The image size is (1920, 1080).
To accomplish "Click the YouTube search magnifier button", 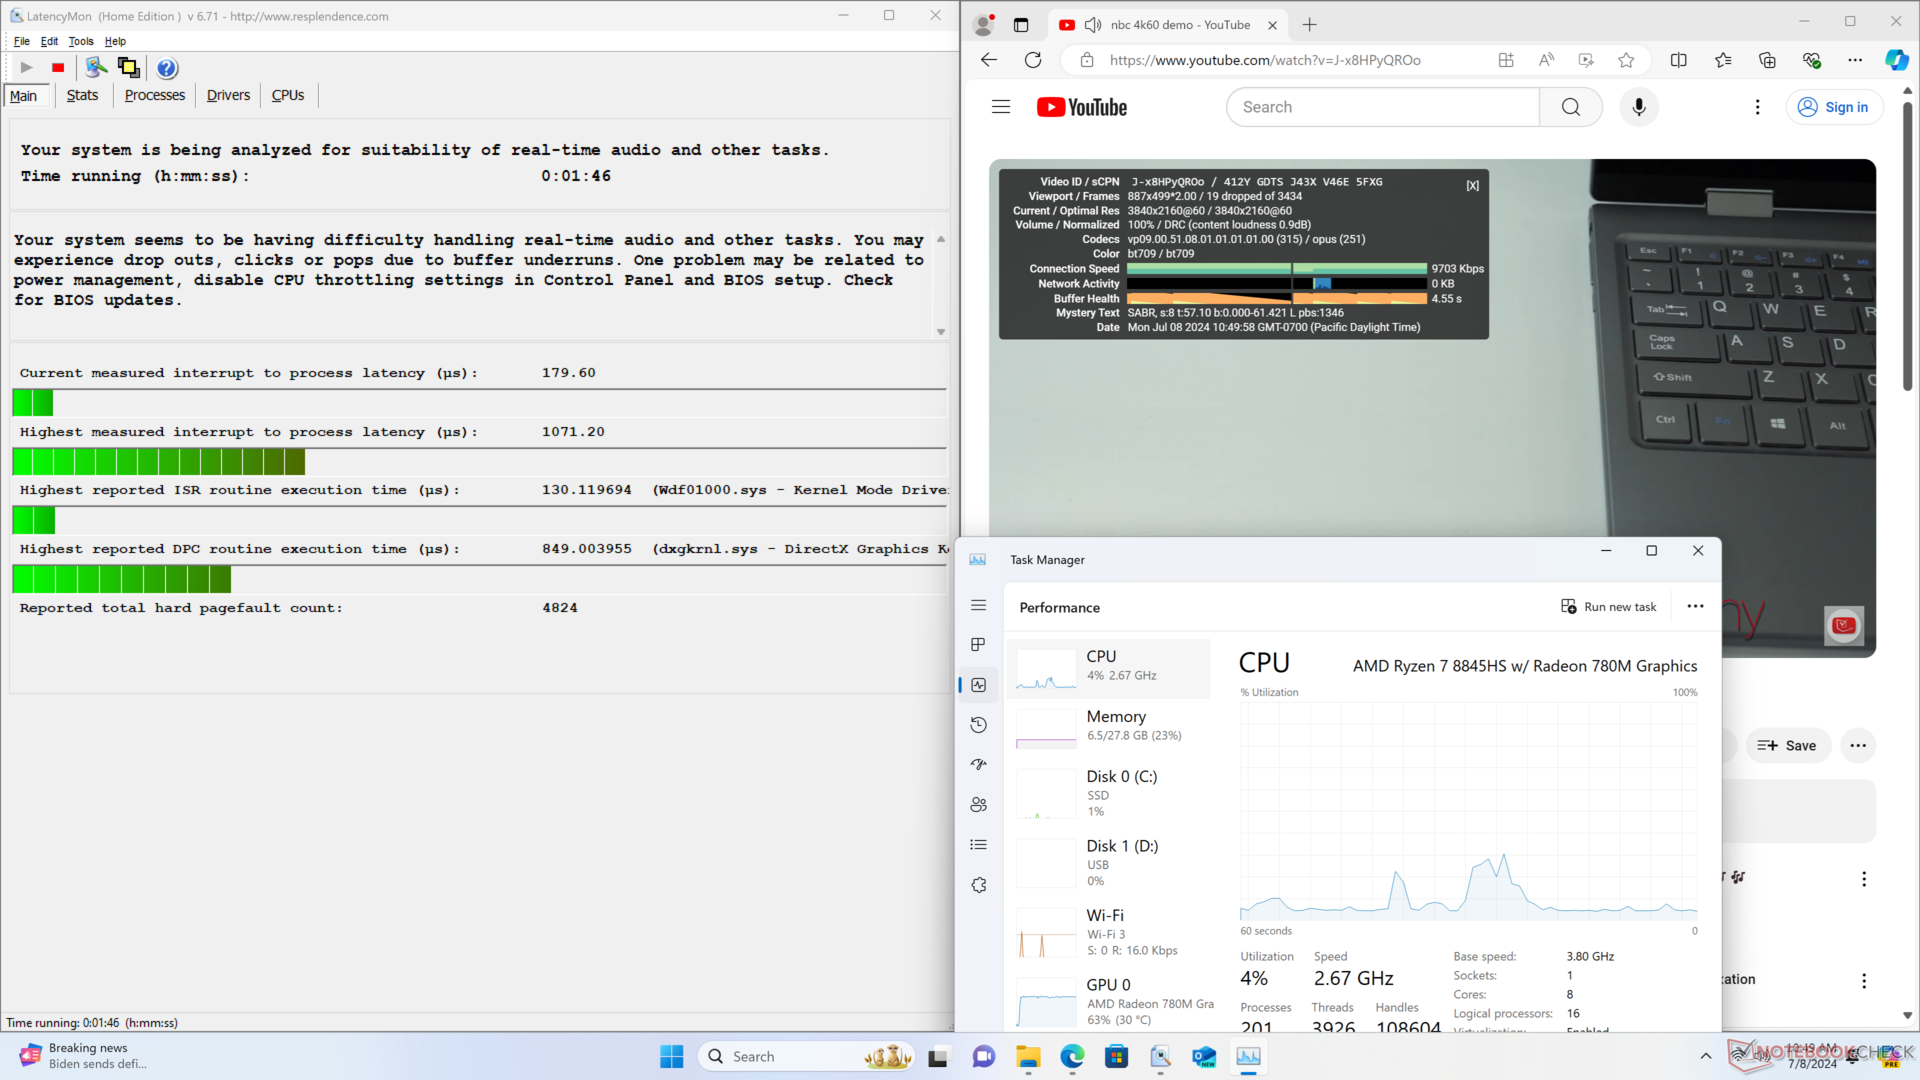I will coord(1570,107).
